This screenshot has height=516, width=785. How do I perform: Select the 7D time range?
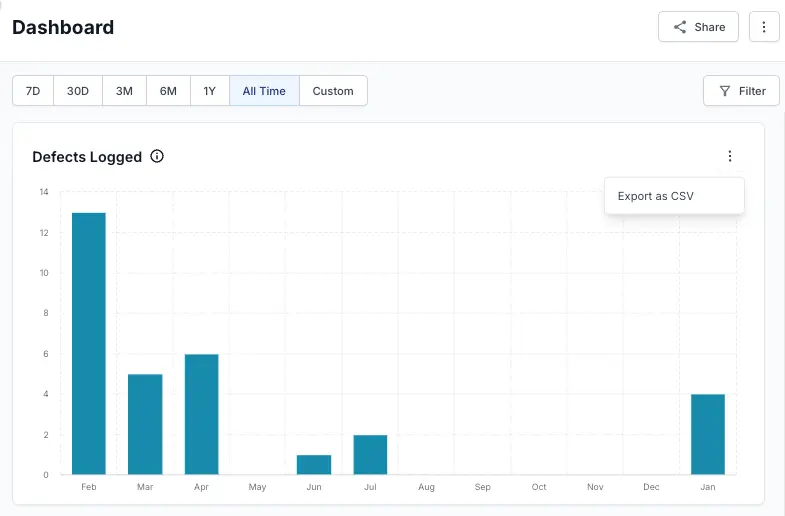(x=33, y=91)
